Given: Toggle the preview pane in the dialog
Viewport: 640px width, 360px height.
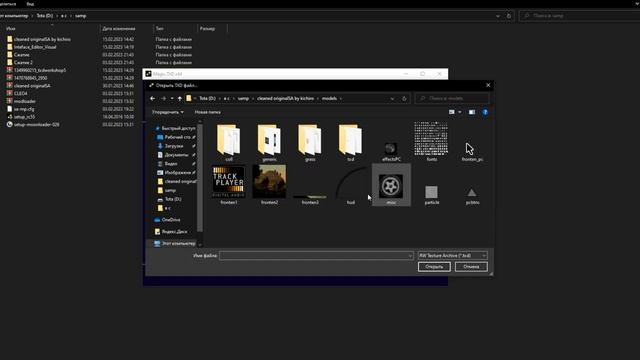Looking at the screenshot, I should pos(471,112).
